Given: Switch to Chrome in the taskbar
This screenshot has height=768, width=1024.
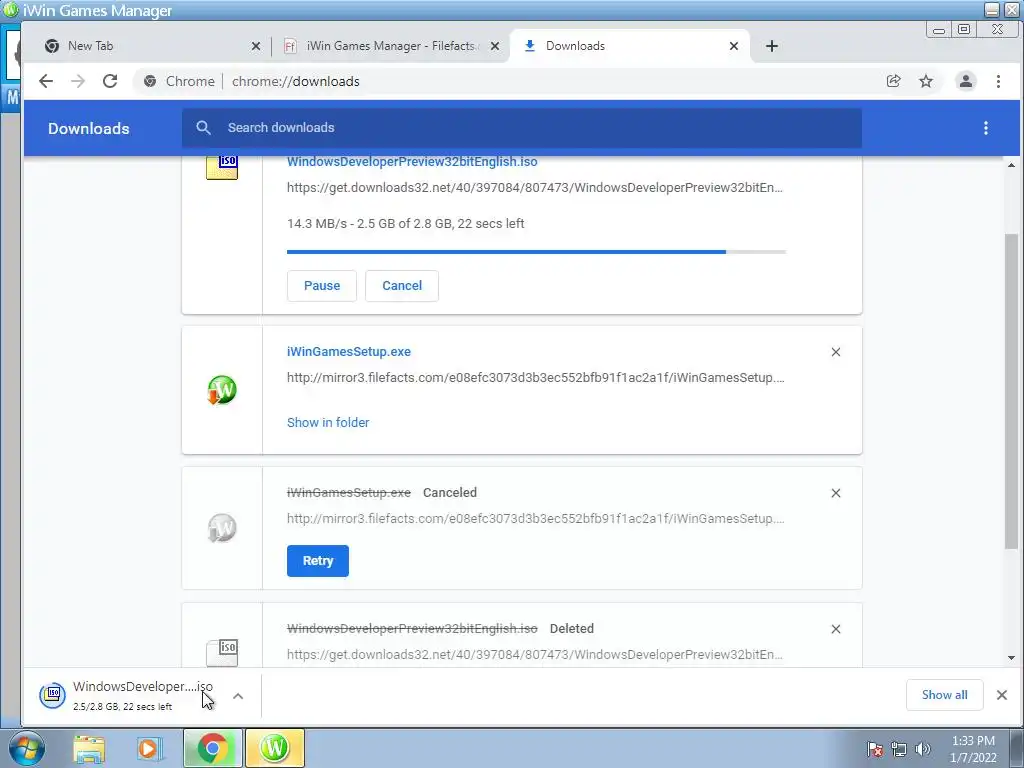Looking at the screenshot, I should point(213,748).
